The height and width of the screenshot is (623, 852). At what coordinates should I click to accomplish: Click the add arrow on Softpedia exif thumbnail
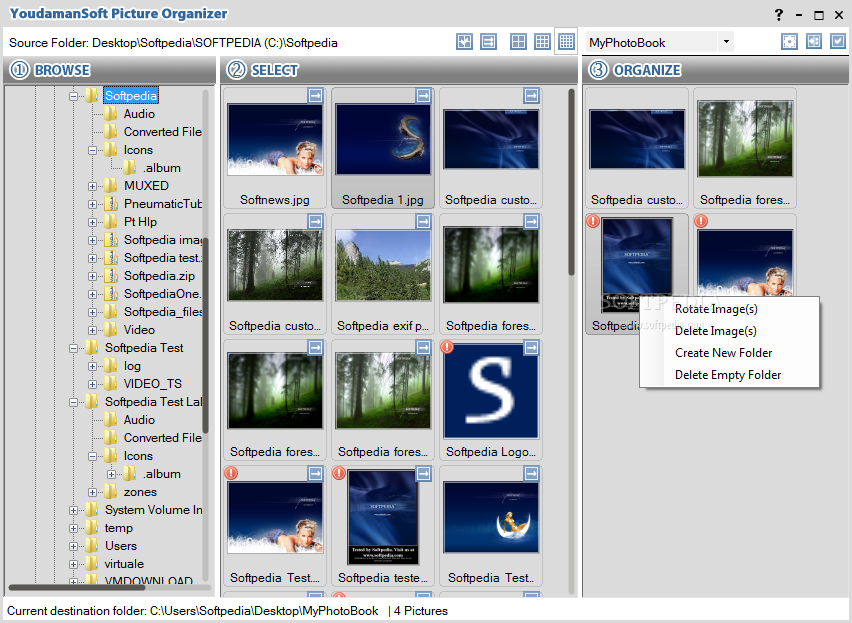423,222
